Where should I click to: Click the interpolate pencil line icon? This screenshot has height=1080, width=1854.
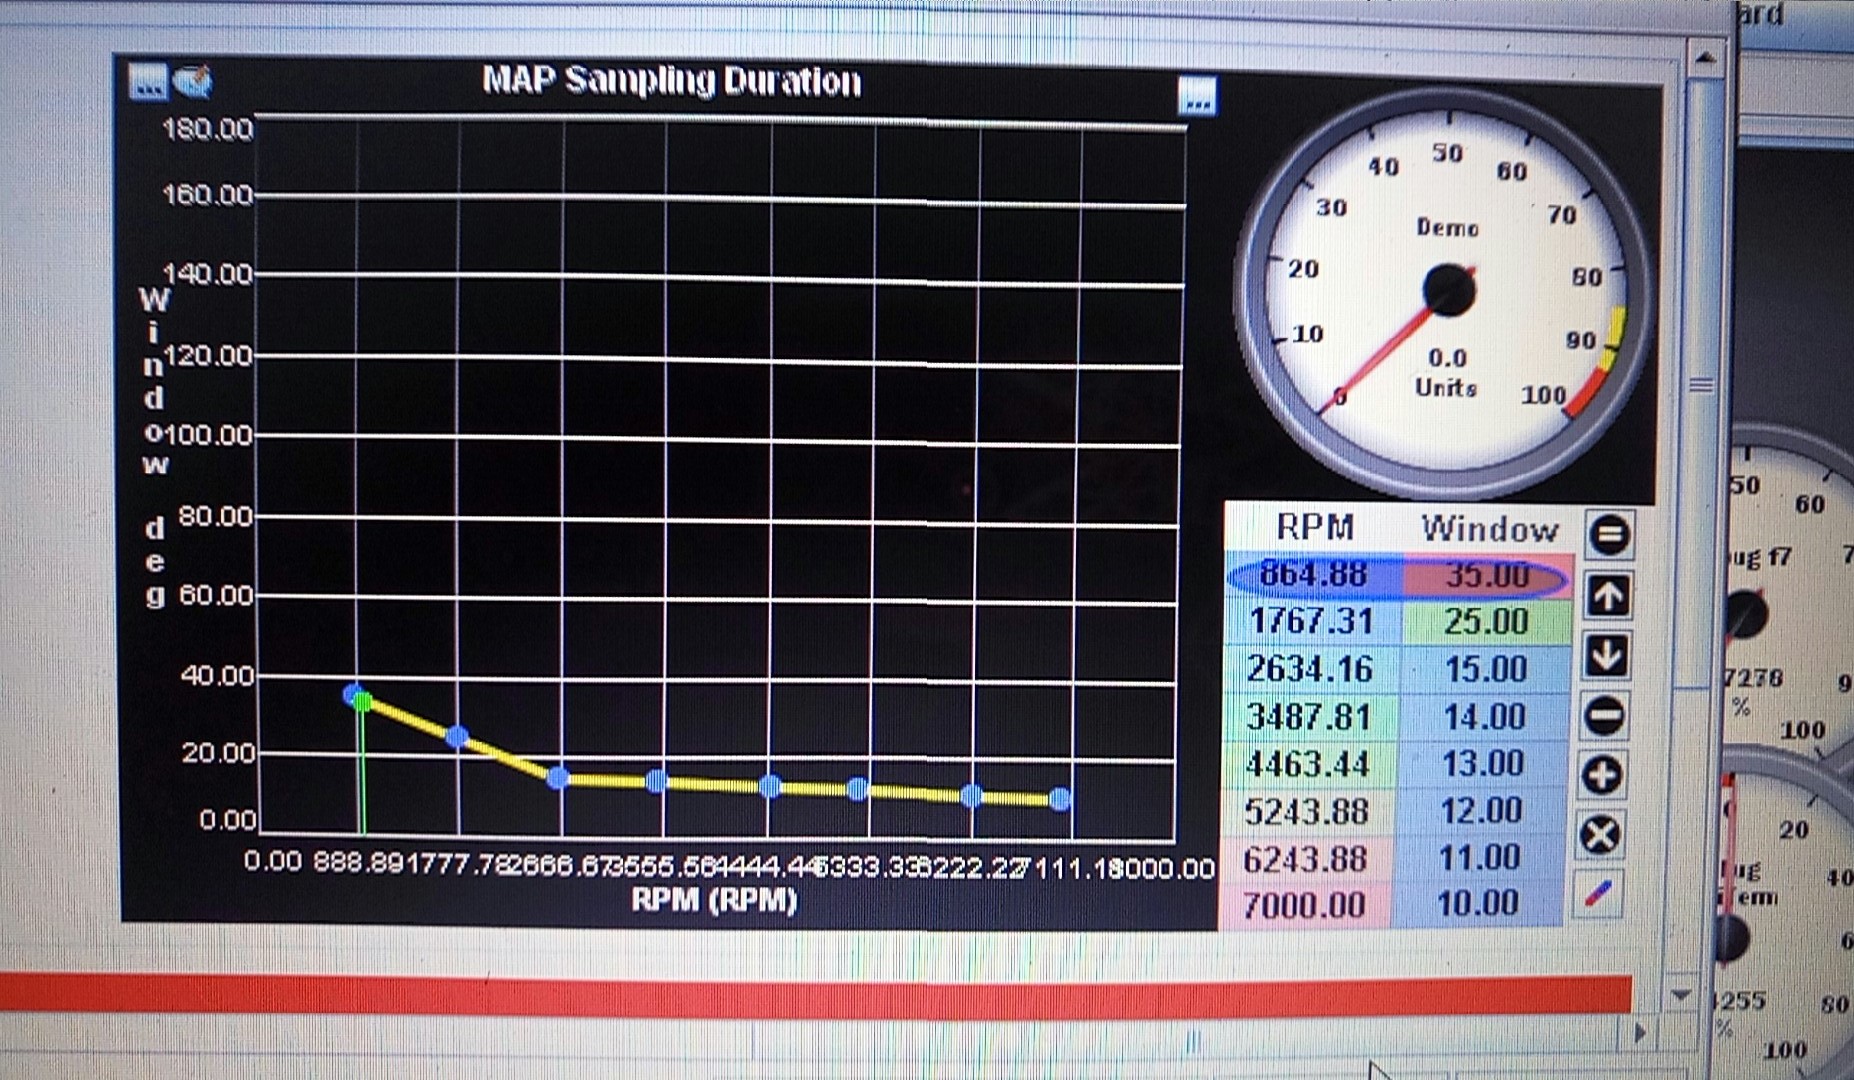pos(1598,893)
